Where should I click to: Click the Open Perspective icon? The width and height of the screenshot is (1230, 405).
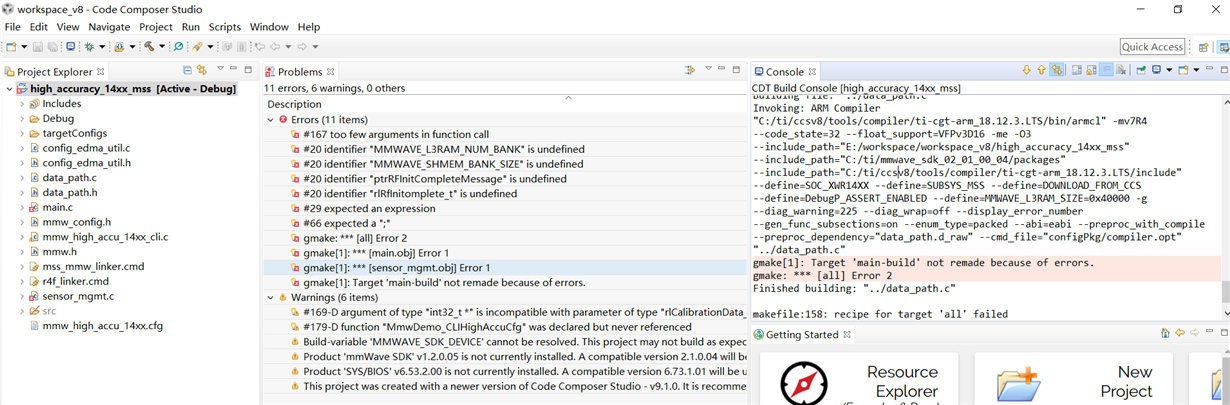(x=1203, y=46)
